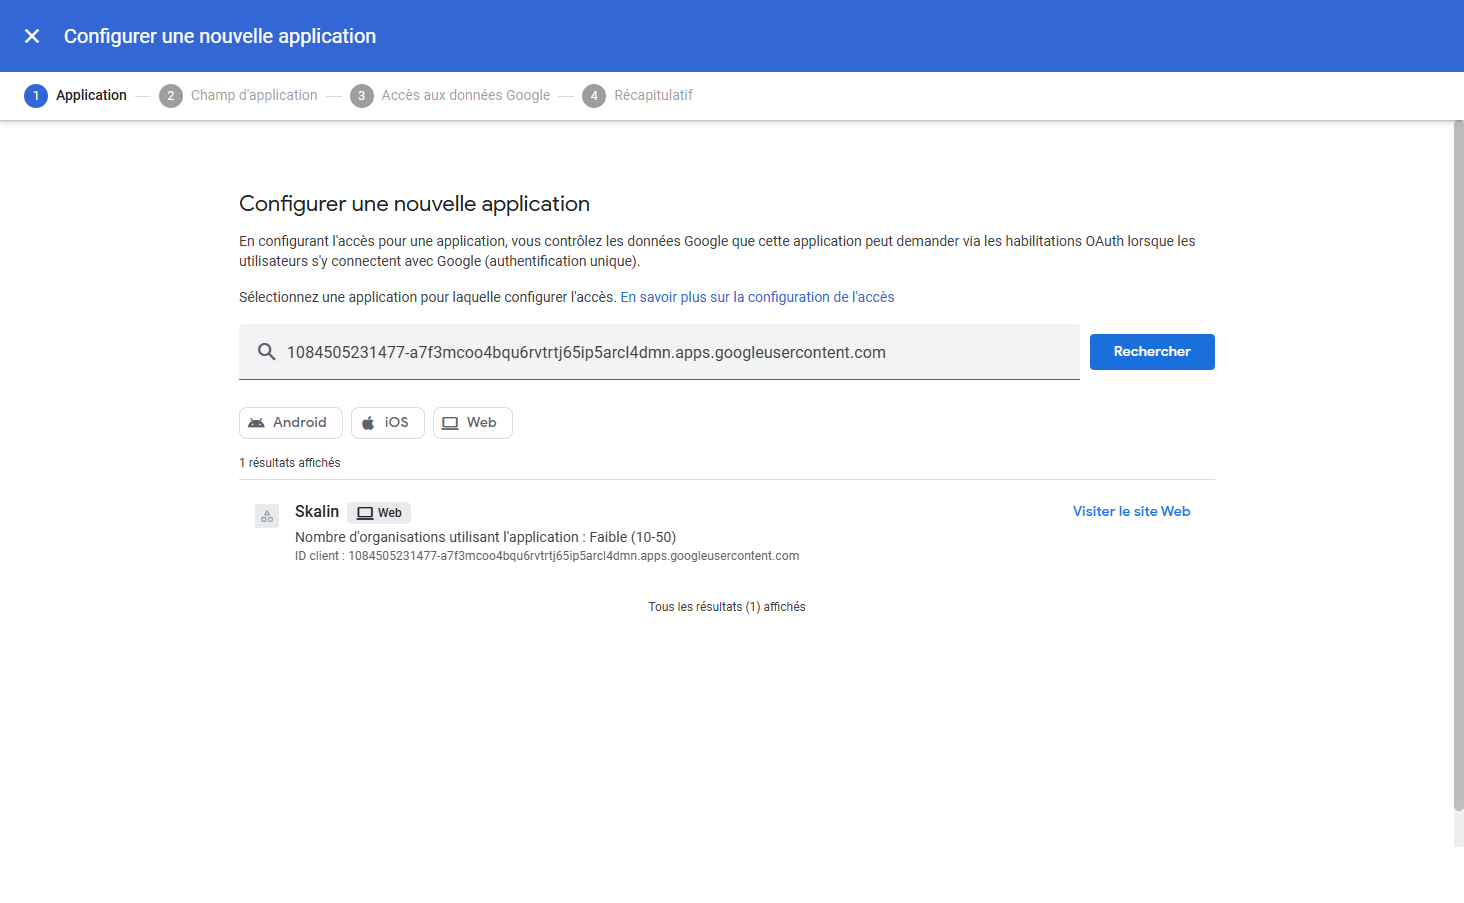Select step 1 circle, Application
This screenshot has width=1464, height=903.
point(36,96)
